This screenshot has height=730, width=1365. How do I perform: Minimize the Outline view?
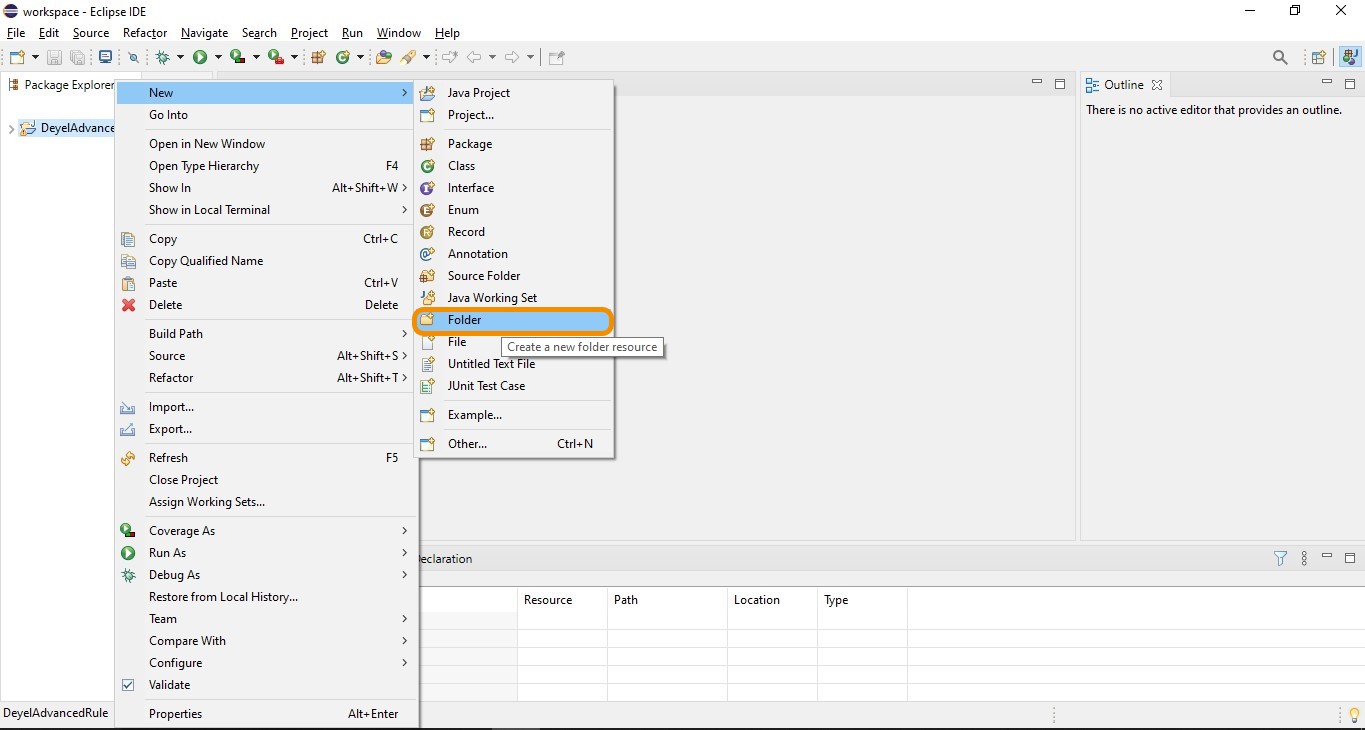[1327, 83]
